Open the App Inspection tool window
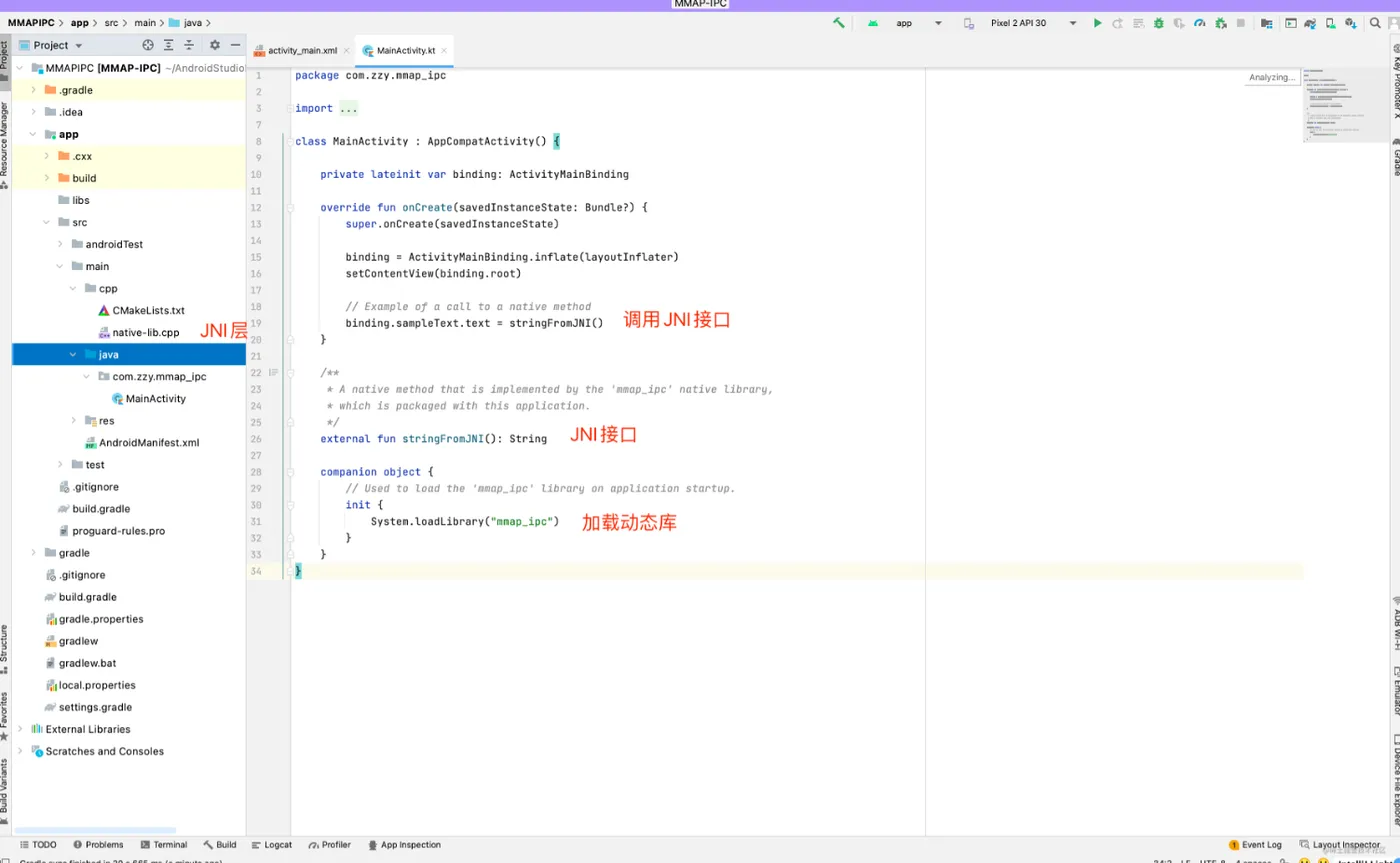Viewport: 1400px width, 863px height. pyautogui.click(x=405, y=845)
